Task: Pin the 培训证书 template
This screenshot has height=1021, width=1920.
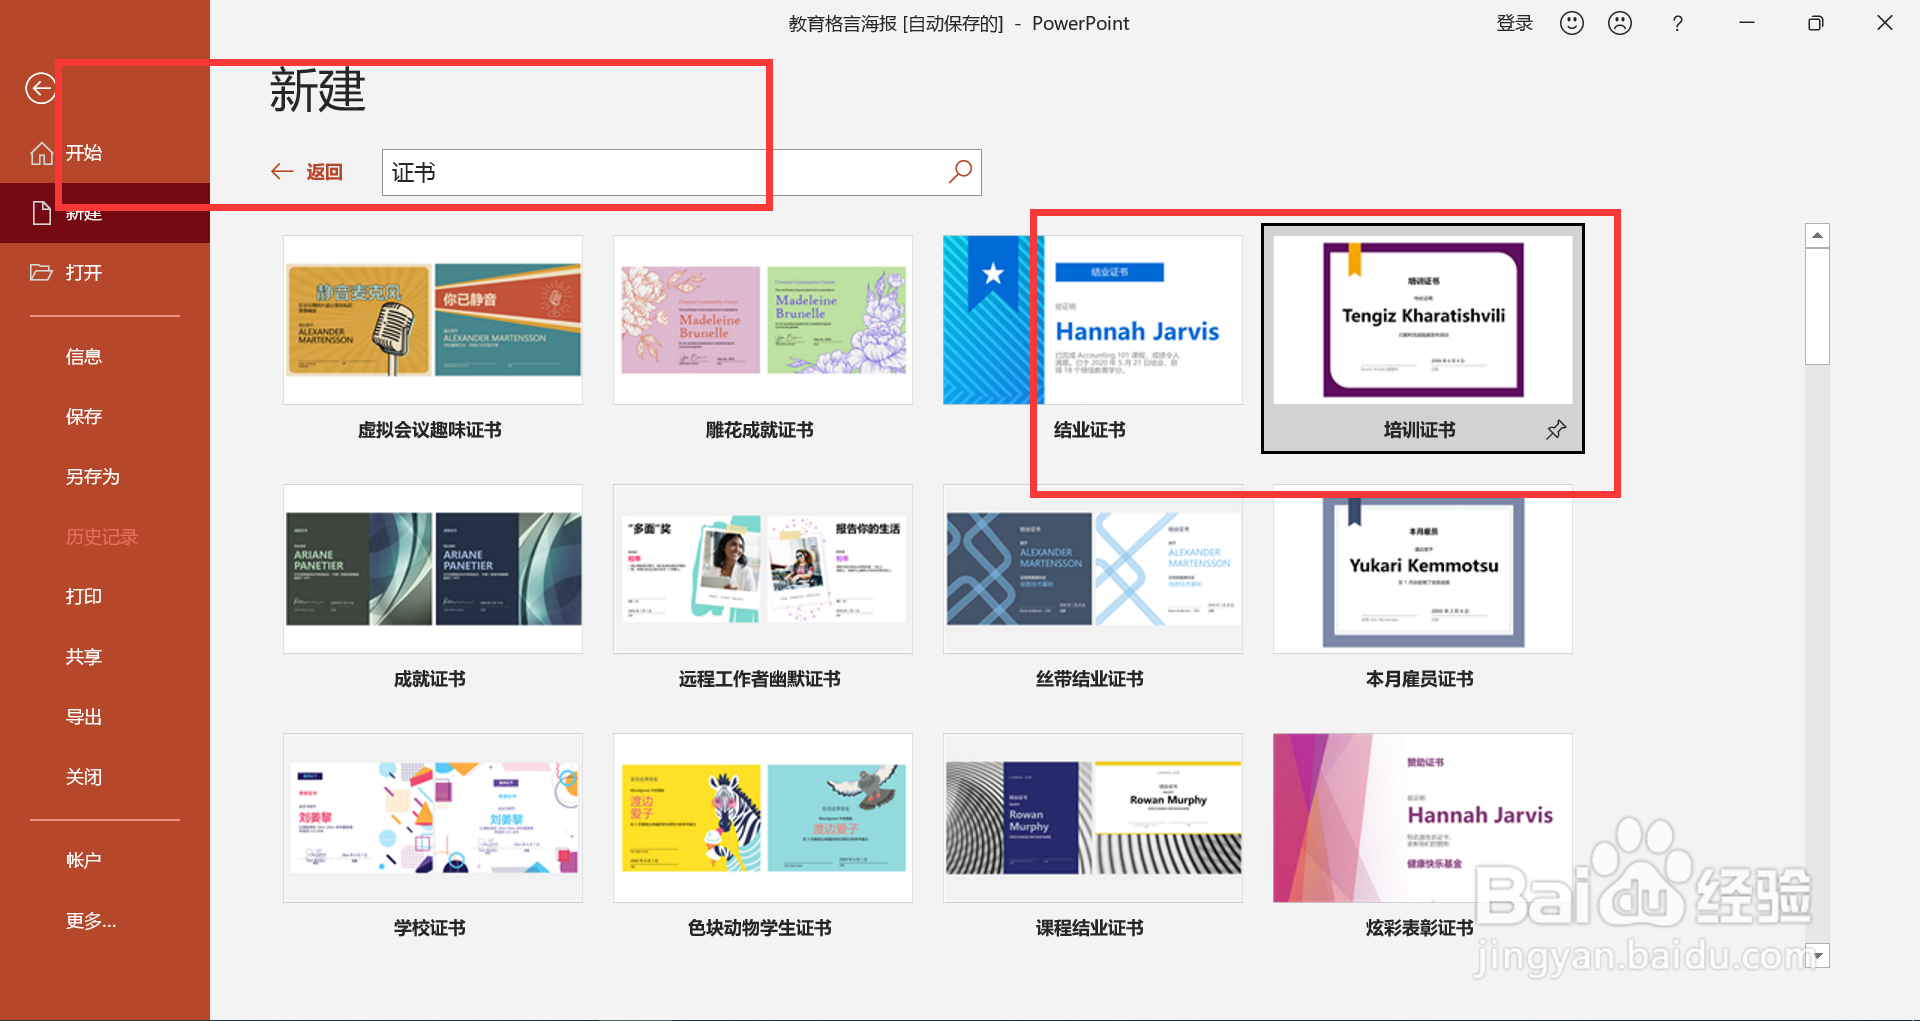Action: [1556, 430]
